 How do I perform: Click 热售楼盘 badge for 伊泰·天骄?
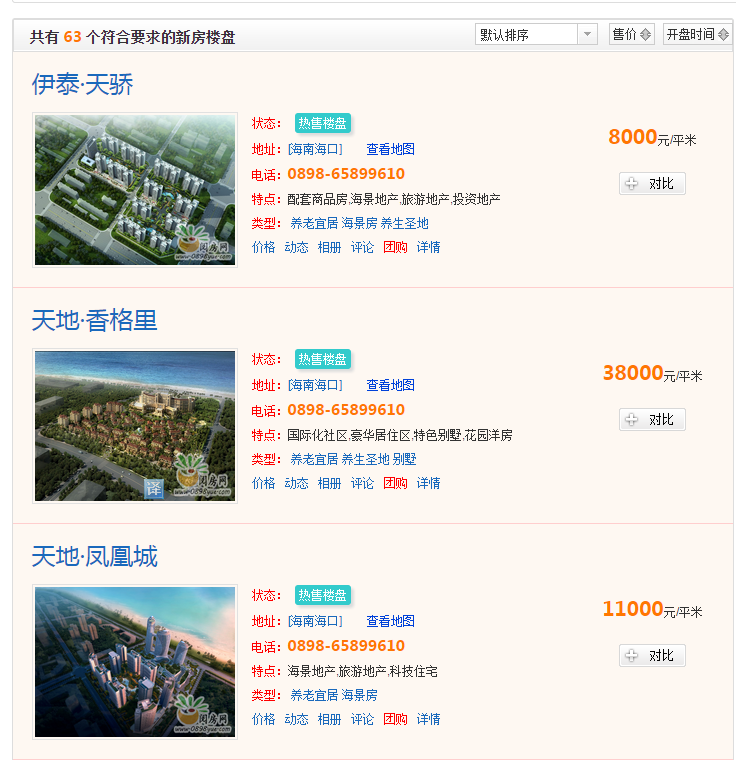pyautogui.click(x=322, y=123)
